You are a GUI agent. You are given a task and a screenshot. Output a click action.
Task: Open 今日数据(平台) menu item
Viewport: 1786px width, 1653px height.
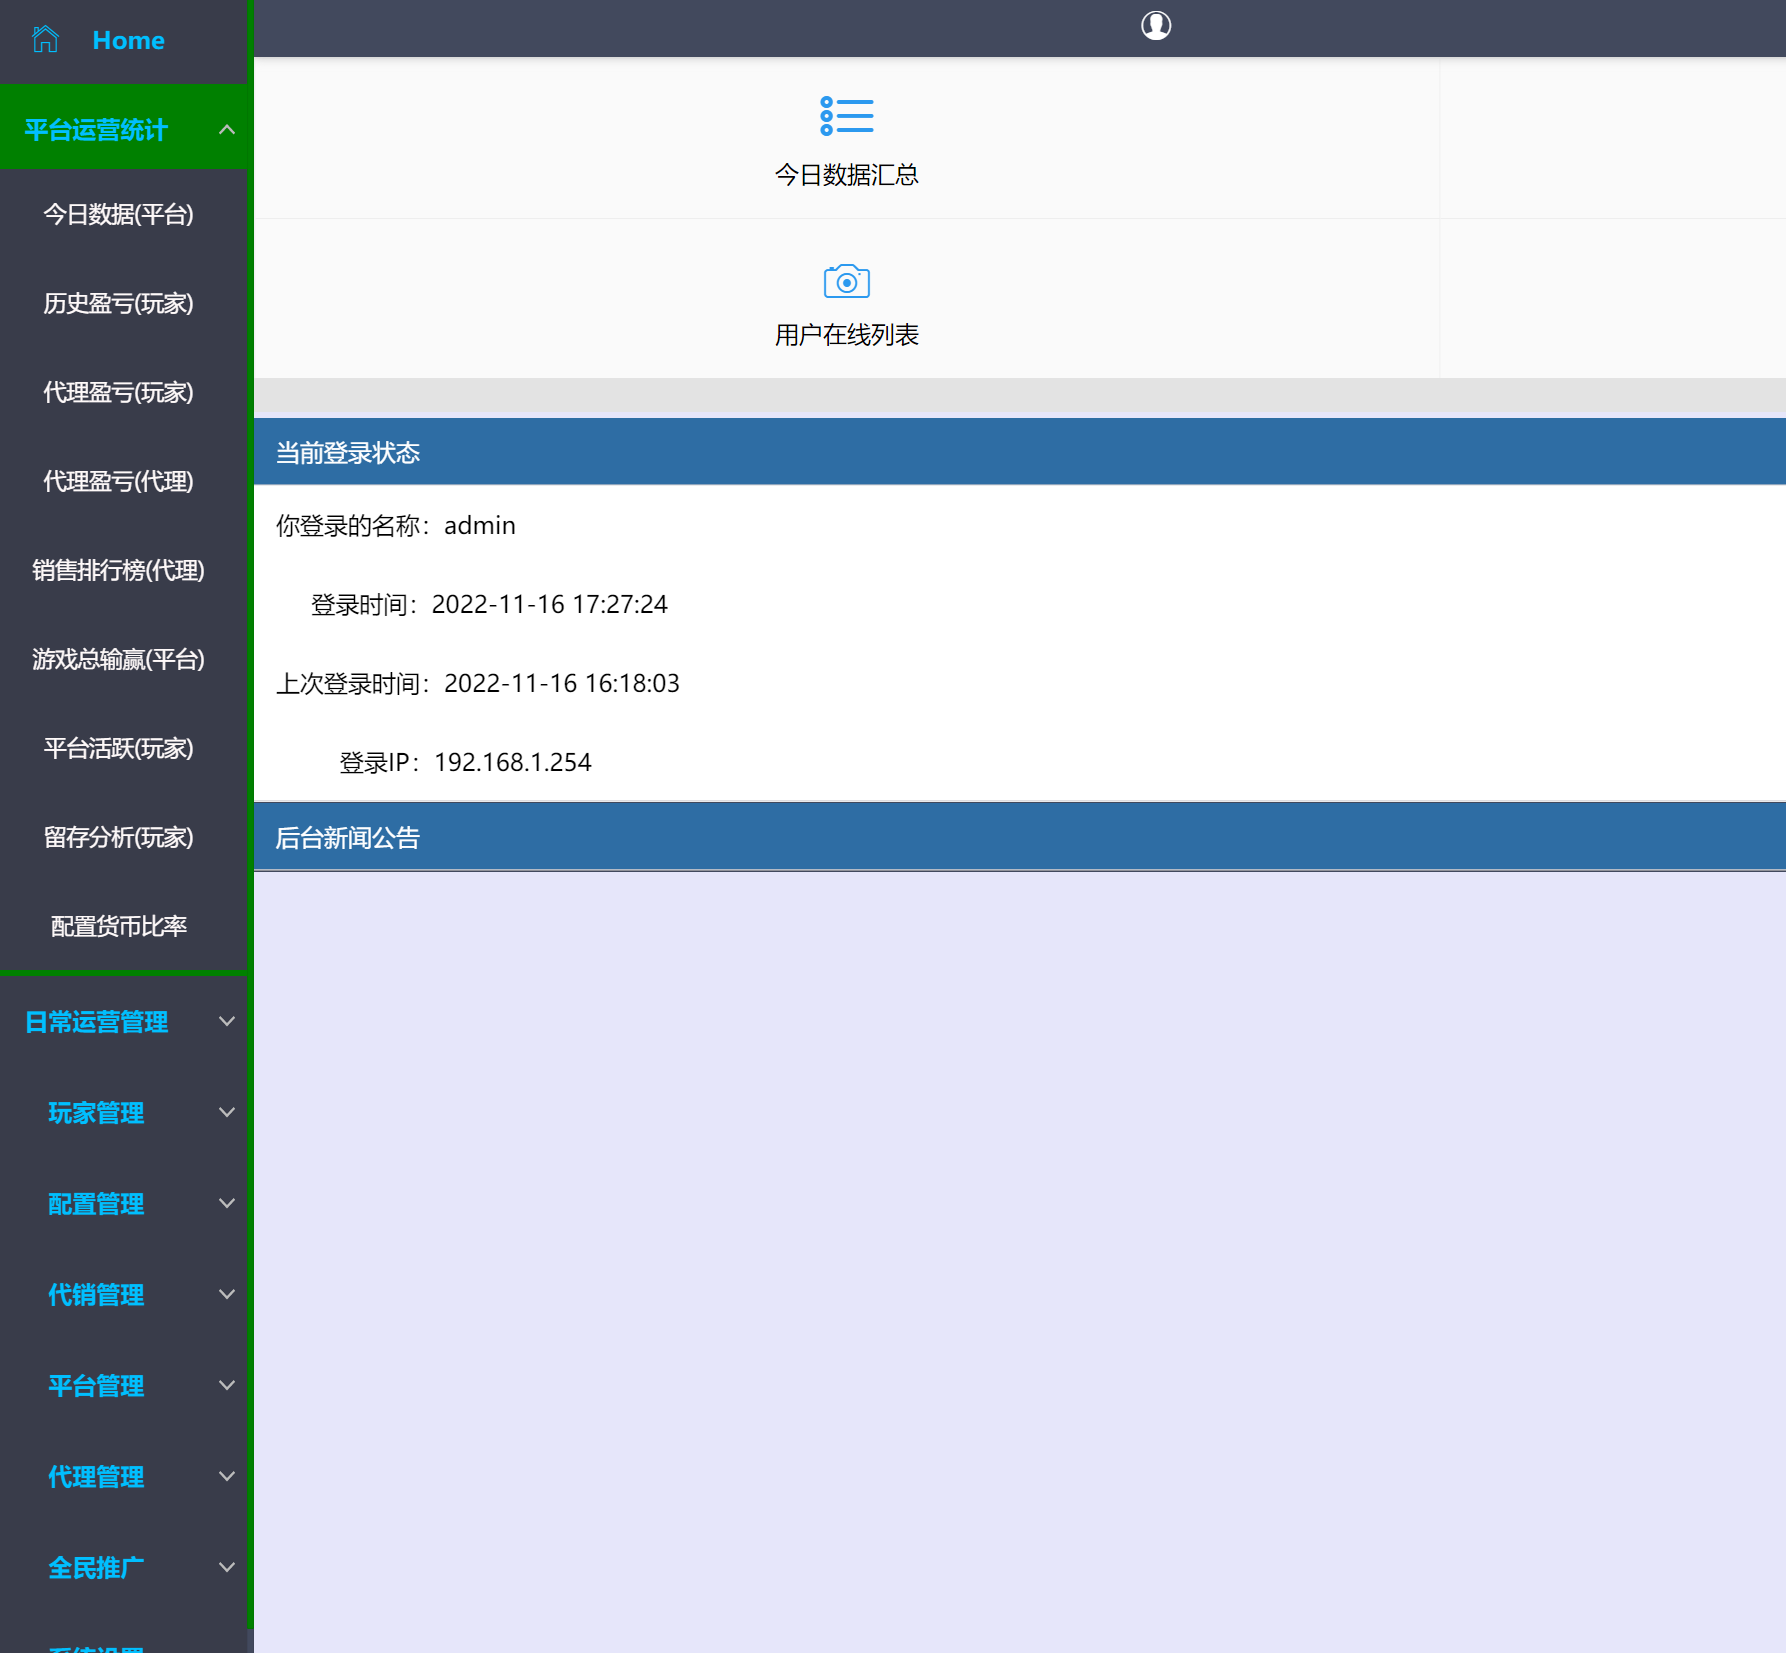point(118,214)
